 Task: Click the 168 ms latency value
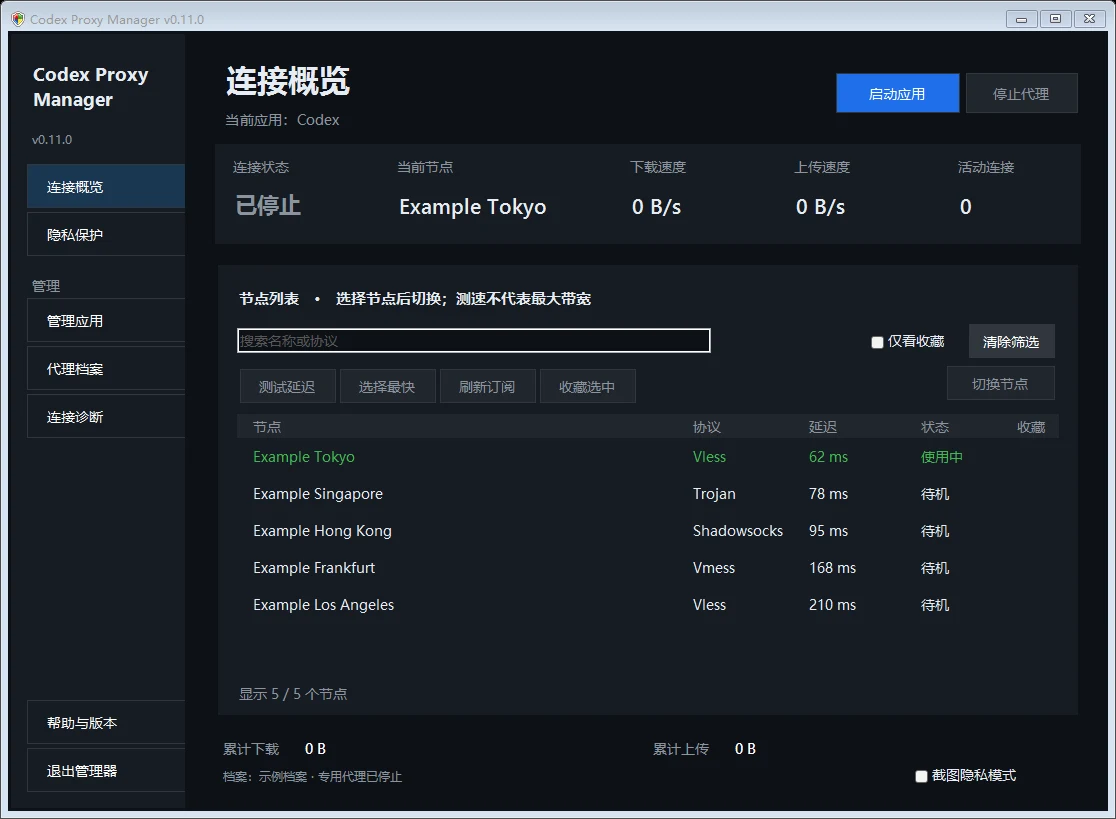833,568
